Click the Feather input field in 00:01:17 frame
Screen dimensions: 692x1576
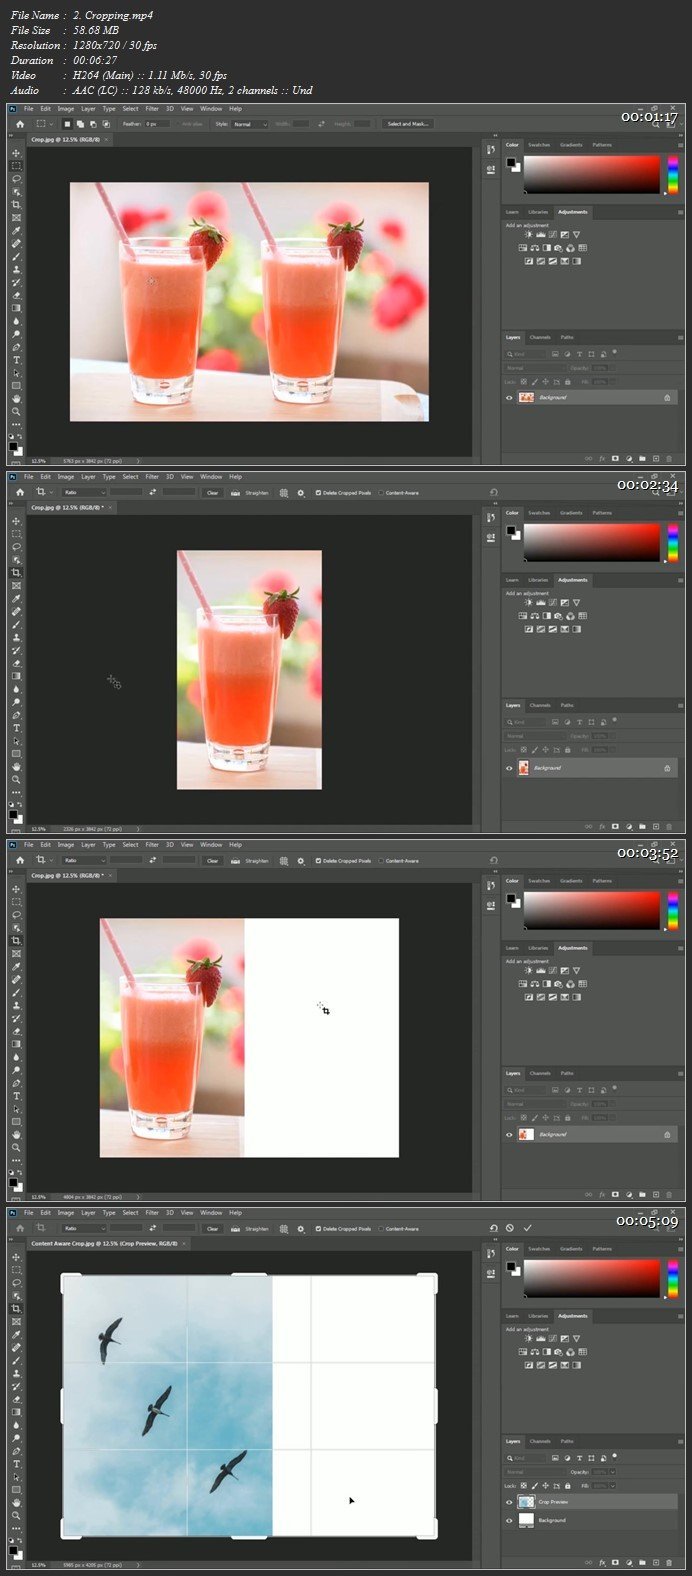click(158, 124)
